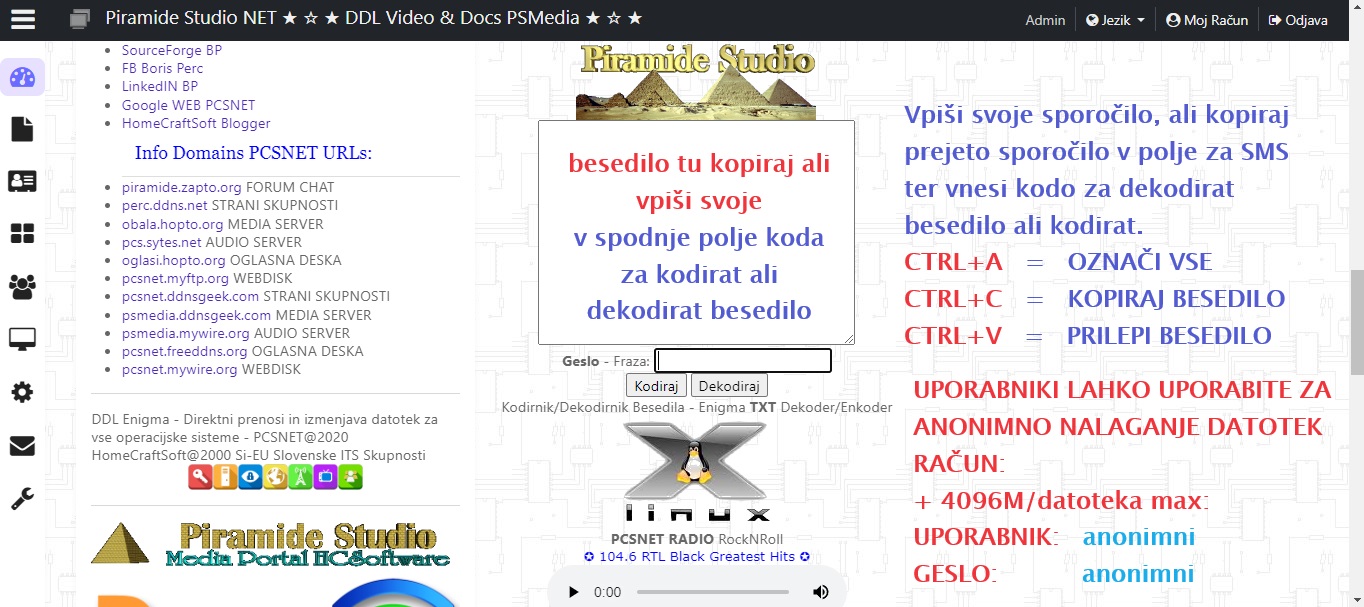The height and width of the screenshot is (607, 1364).
Task: Open the SourceForge BP link
Action: pyautogui.click(x=172, y=50)
